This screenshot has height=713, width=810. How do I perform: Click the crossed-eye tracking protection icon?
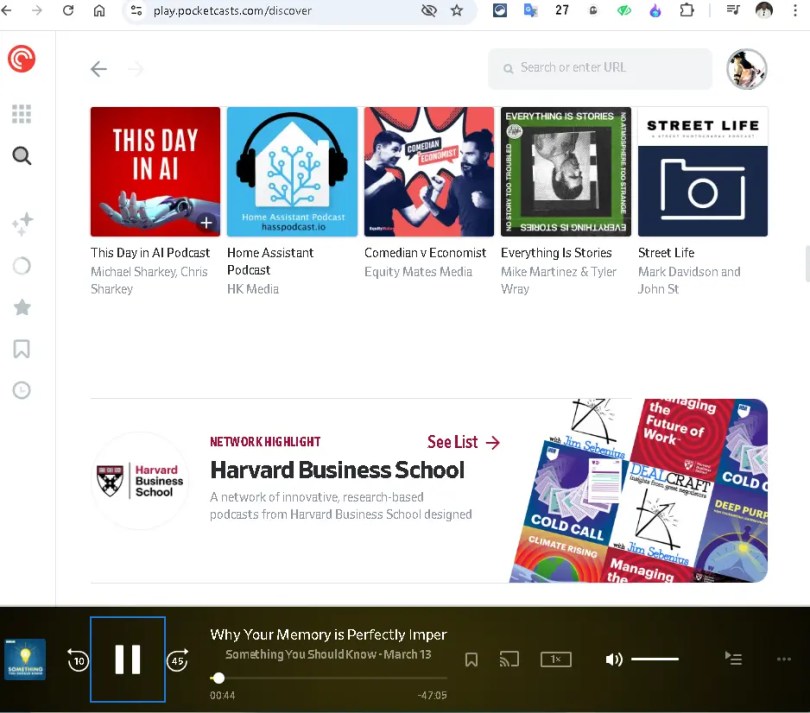coord(429,10)
